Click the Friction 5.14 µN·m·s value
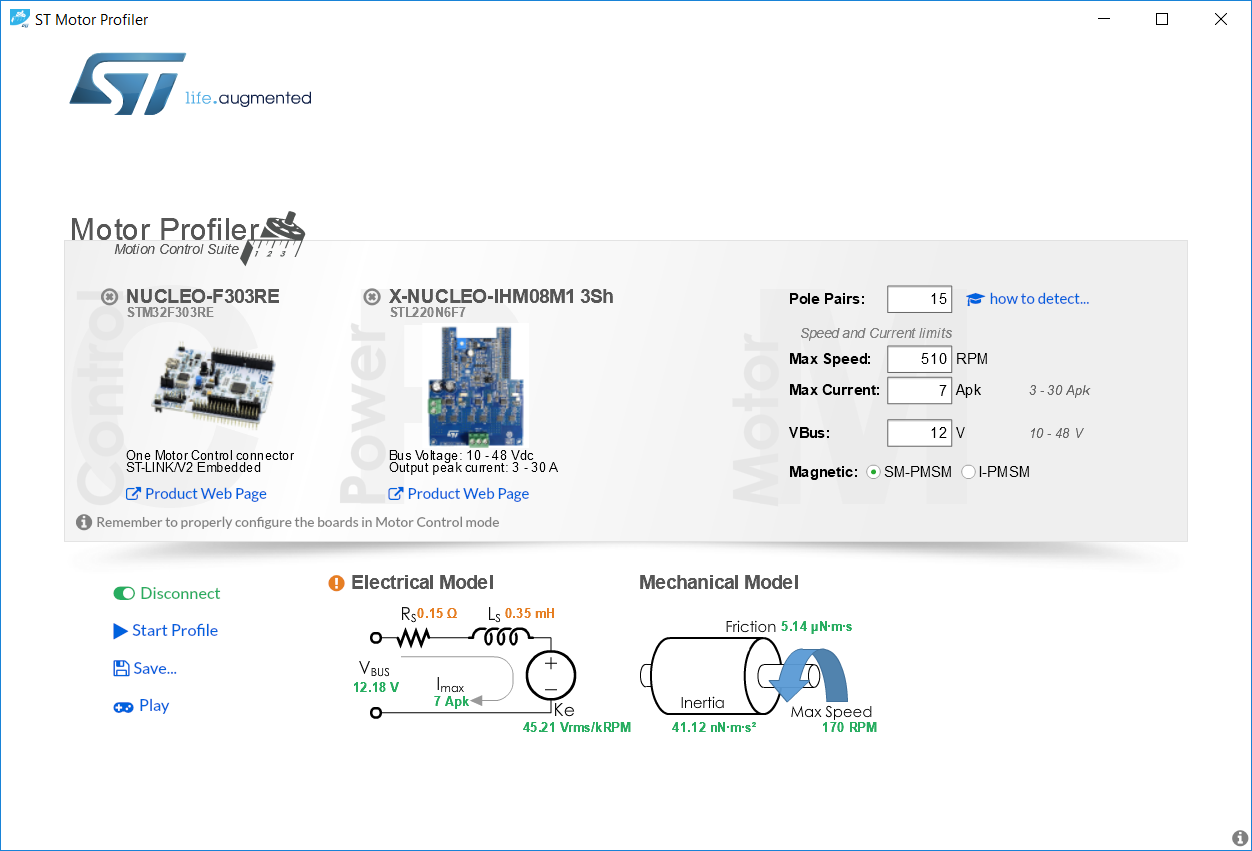The image size is (1252, 851). [x=816, y=627]
